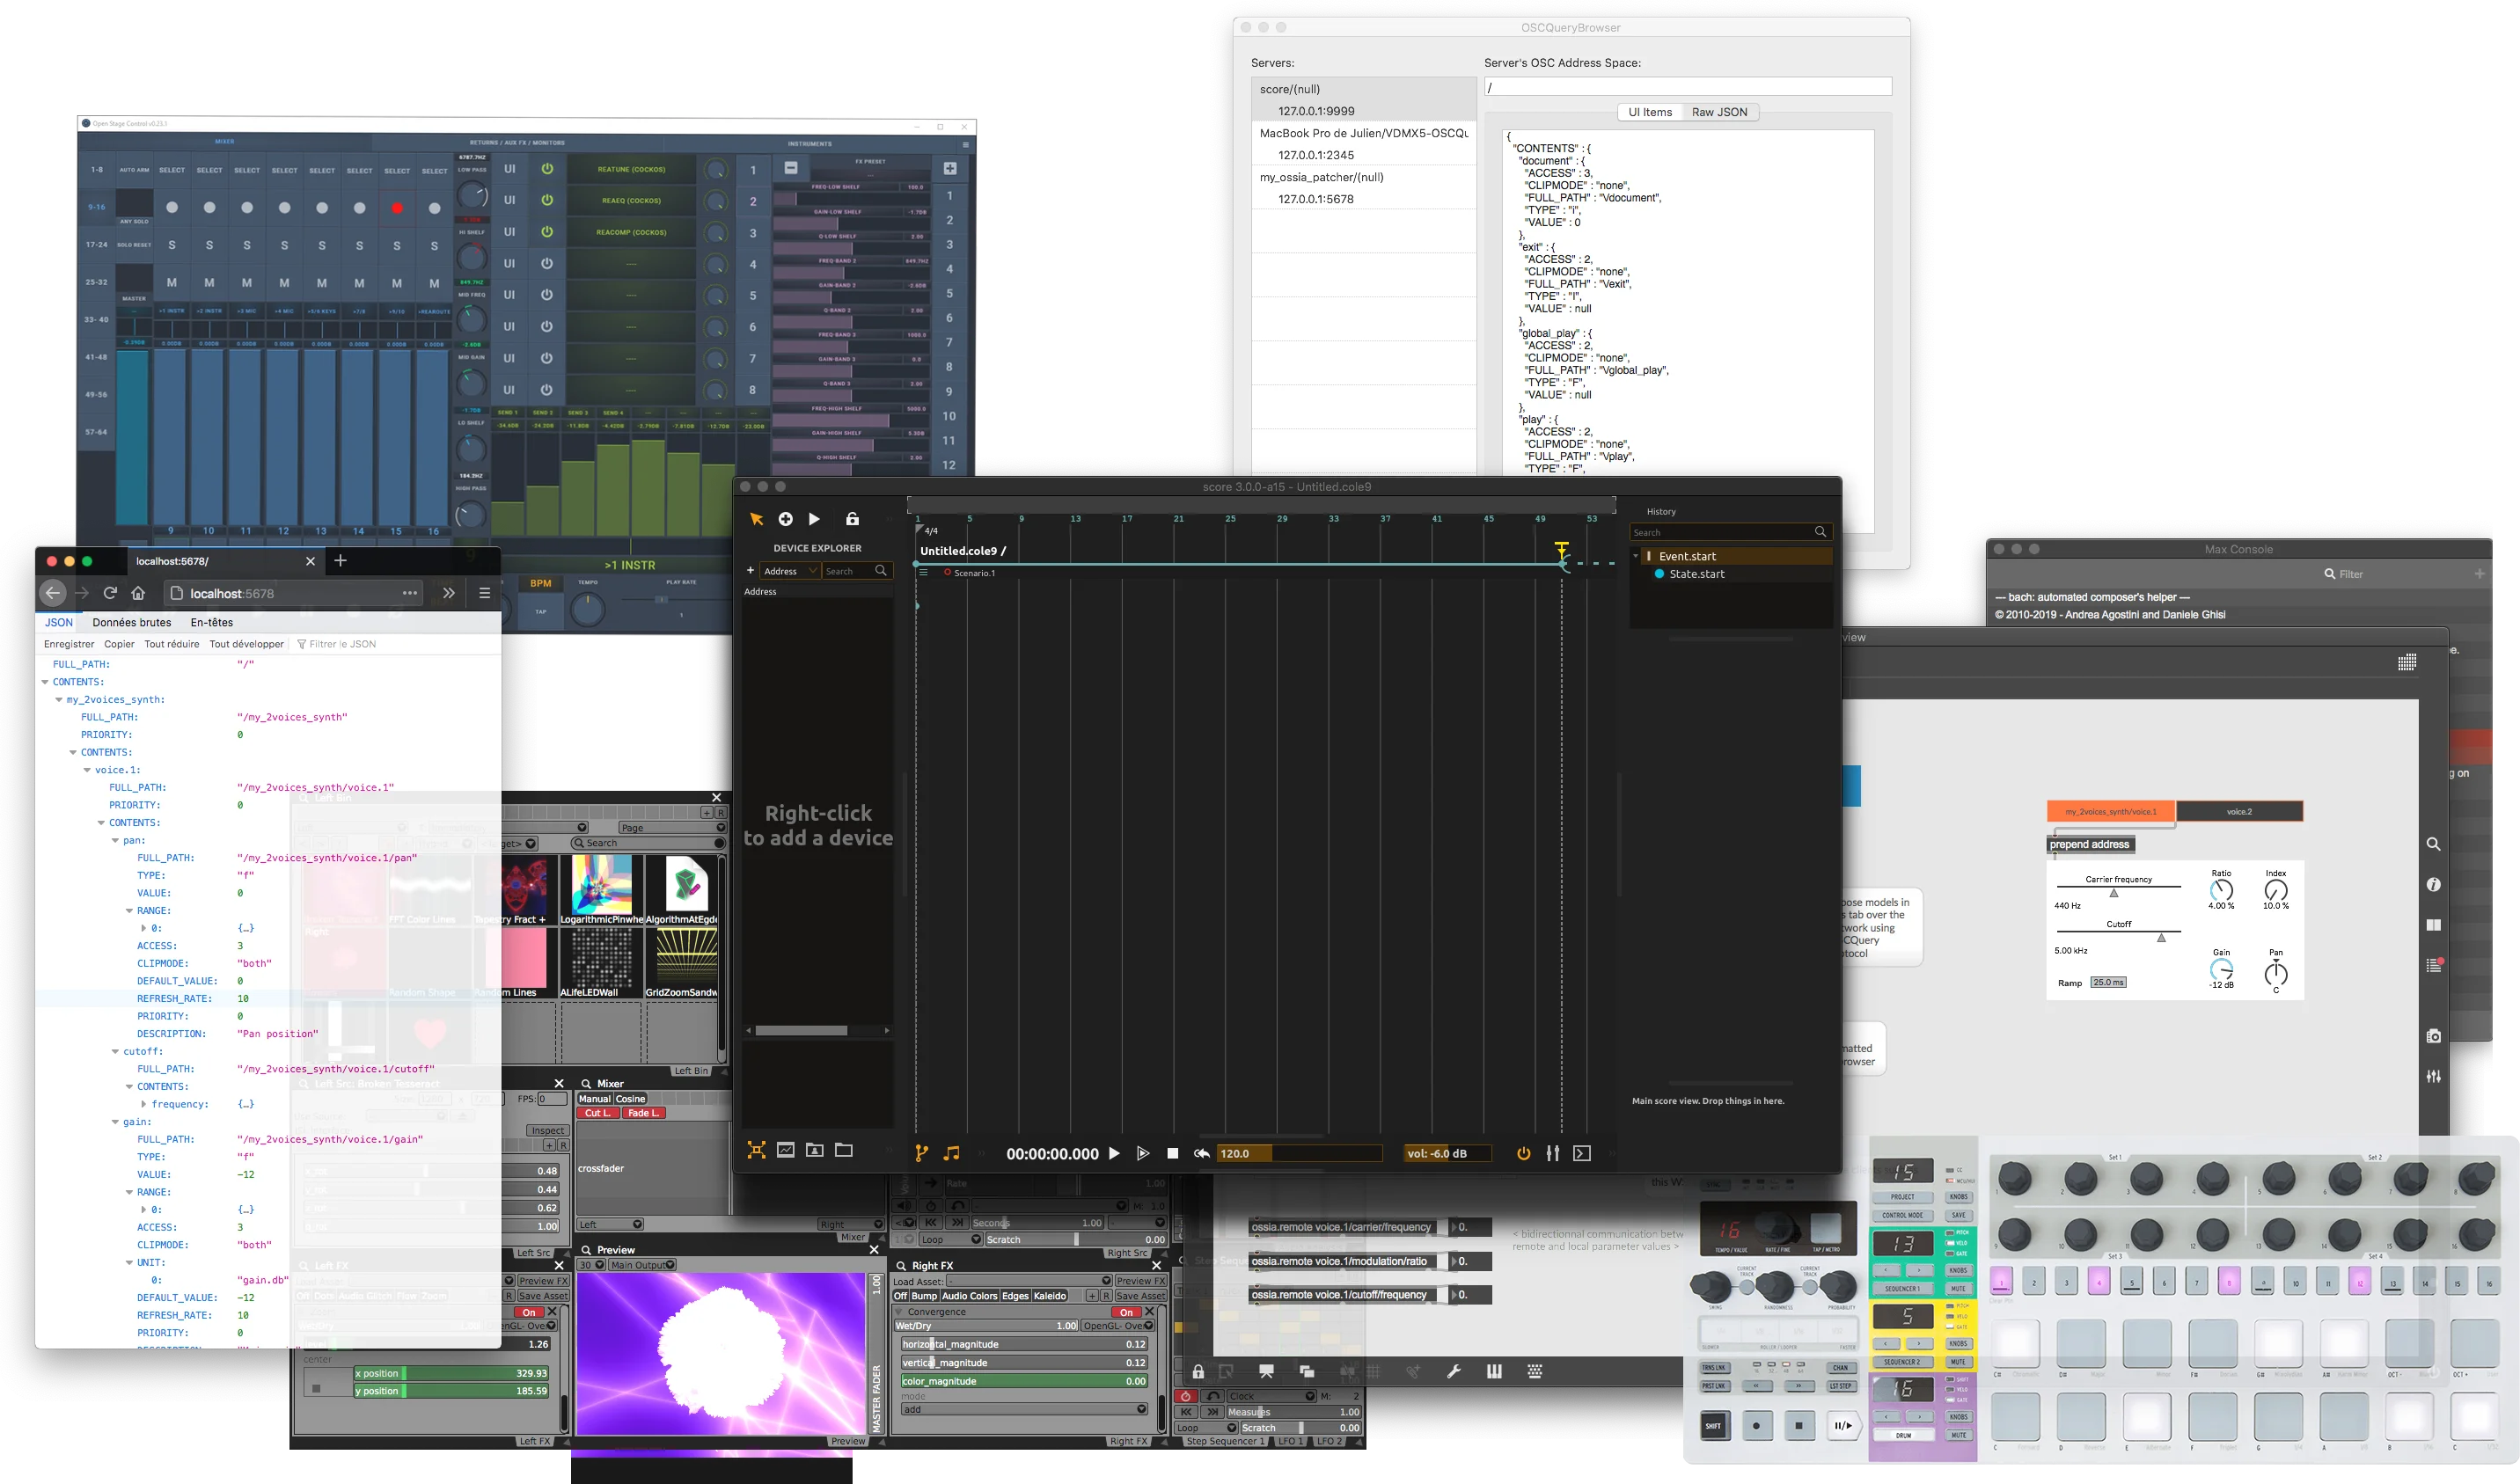Click the portrait-frame panel icon at score's bottom left
The height and width of the screenshot is (1484, 2520).
(x=815, y=1150)
